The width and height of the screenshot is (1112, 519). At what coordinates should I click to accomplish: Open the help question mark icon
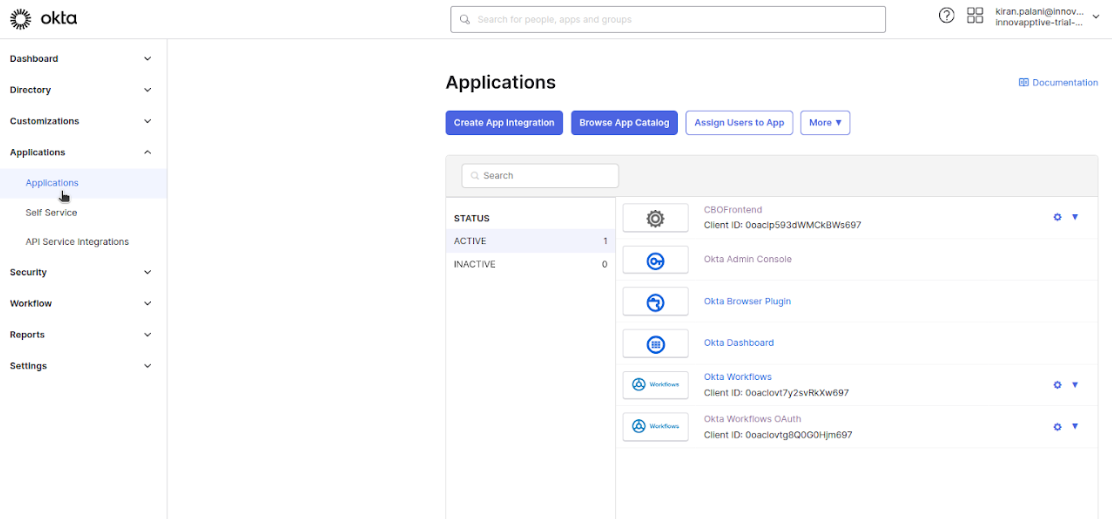click(946, 16)
